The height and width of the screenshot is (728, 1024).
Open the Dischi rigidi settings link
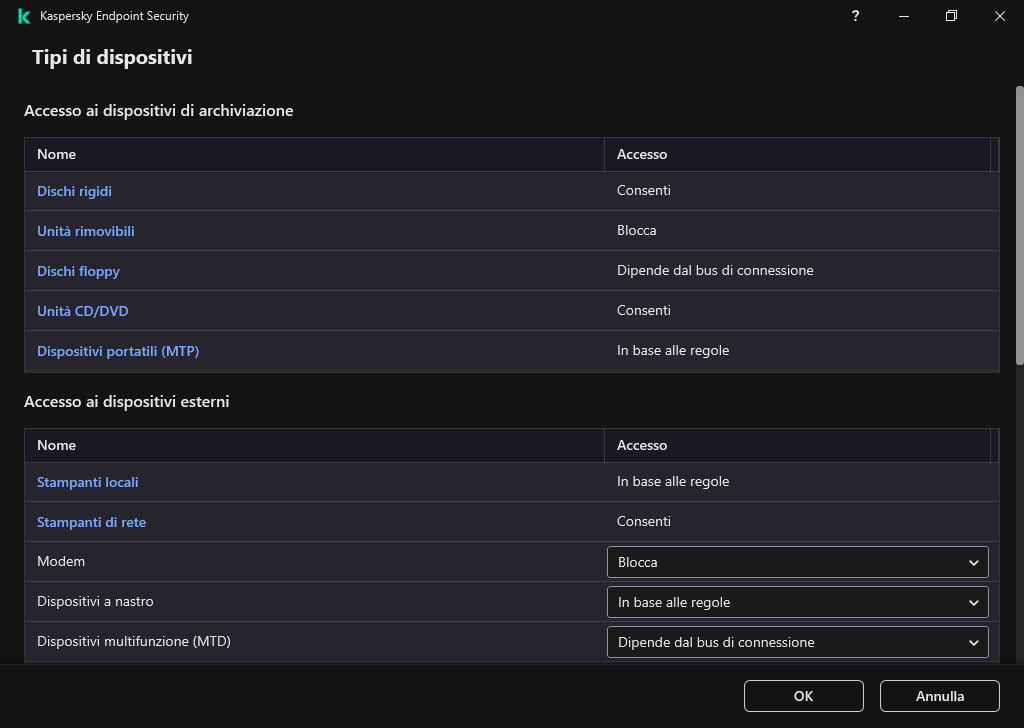point(74,191)
